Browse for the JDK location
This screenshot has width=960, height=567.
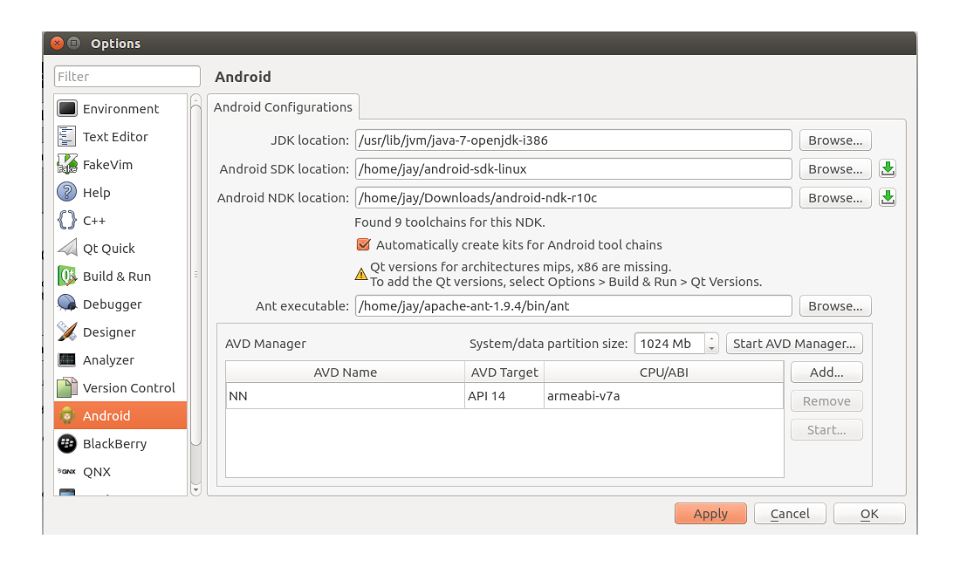tap(835, 140)
